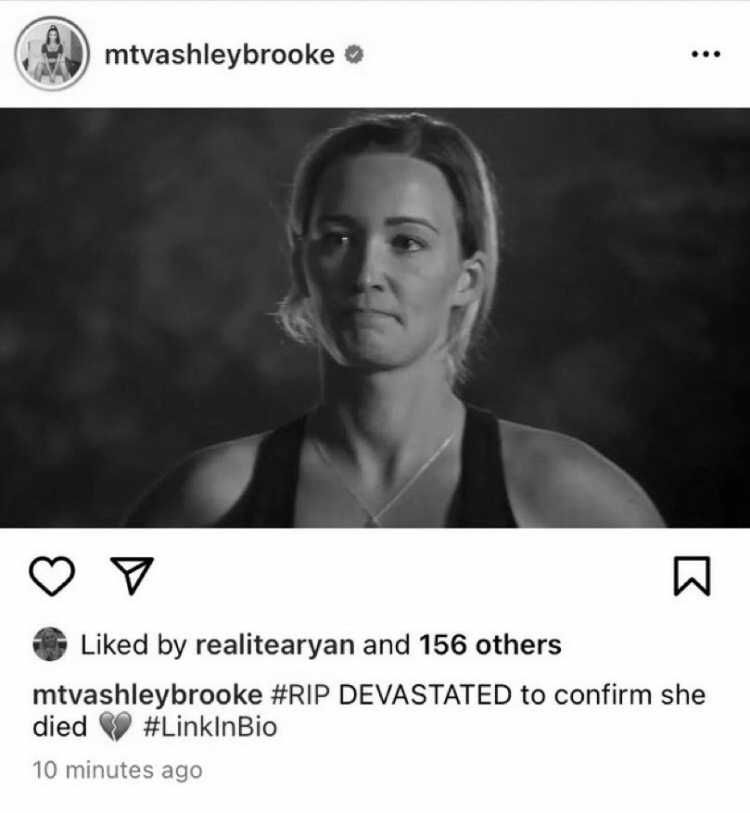This screenshot has height=813, width=750.
Task: Share the post via paper plane icon
Action: pos(132,576)
